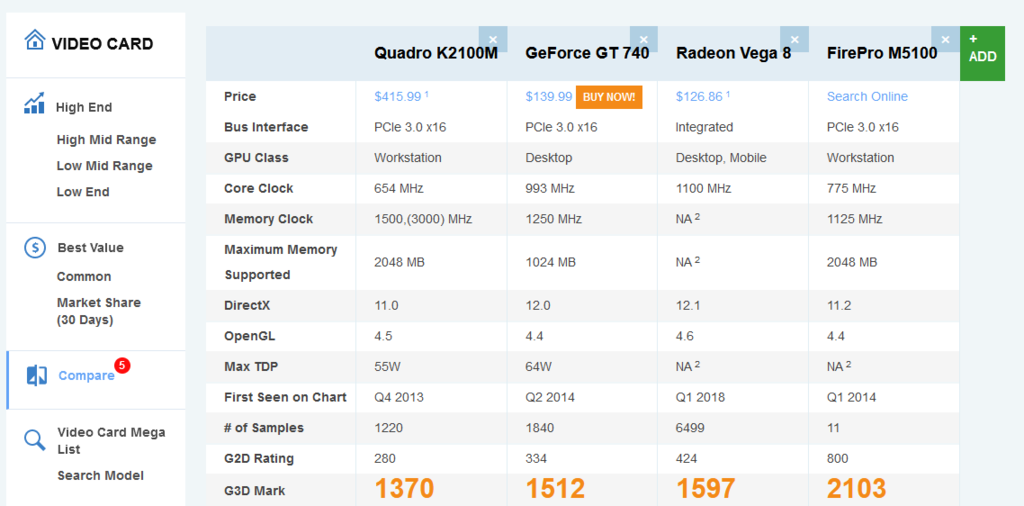Click the DirectX value 12.1
This screenshot has height=506, width=1024.
click(686, 306)
